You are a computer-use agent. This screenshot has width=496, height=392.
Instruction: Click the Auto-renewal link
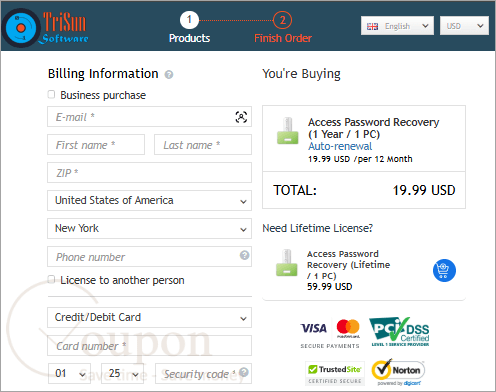pyautogui.click(x=340, y=146)
